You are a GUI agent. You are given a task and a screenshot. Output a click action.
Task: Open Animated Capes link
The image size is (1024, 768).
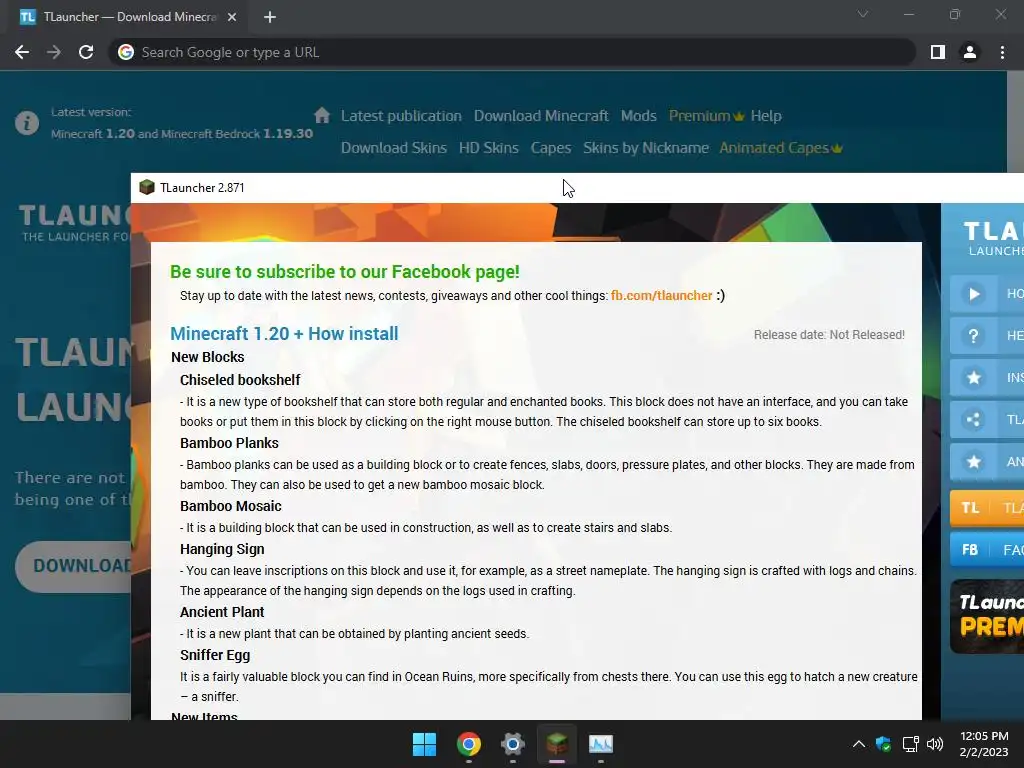tap(780, 148)
